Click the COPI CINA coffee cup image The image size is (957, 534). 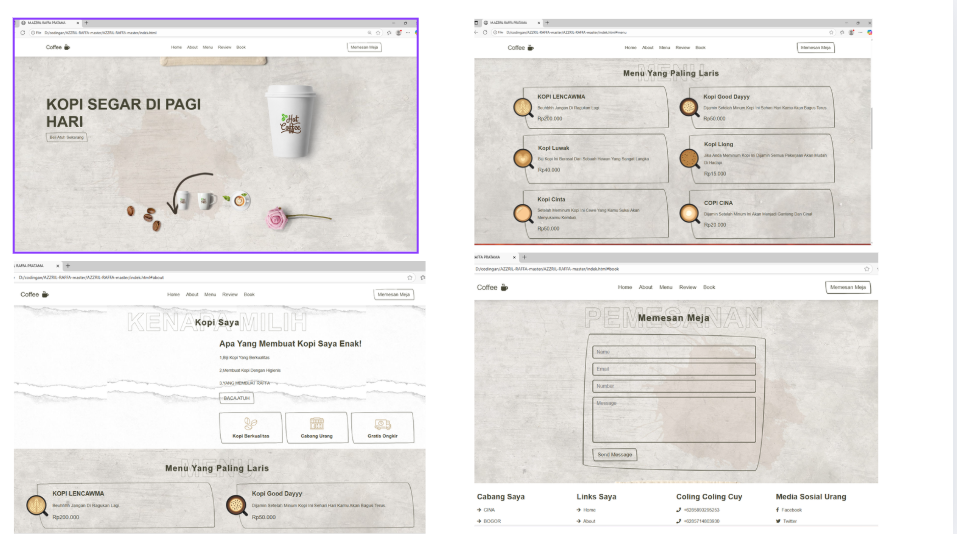688,212
